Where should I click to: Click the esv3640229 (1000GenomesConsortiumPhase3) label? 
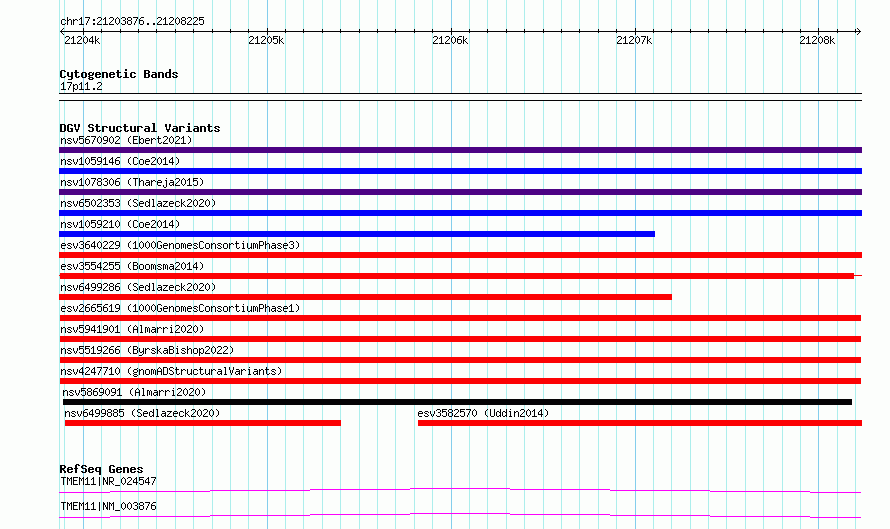click(180, 245)
